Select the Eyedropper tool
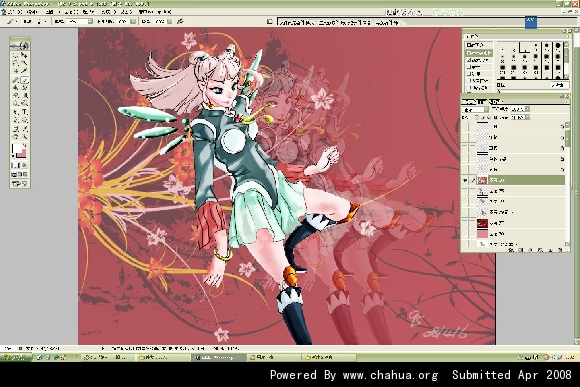This screenshot has height=387, width=580. tap(24, 128)
